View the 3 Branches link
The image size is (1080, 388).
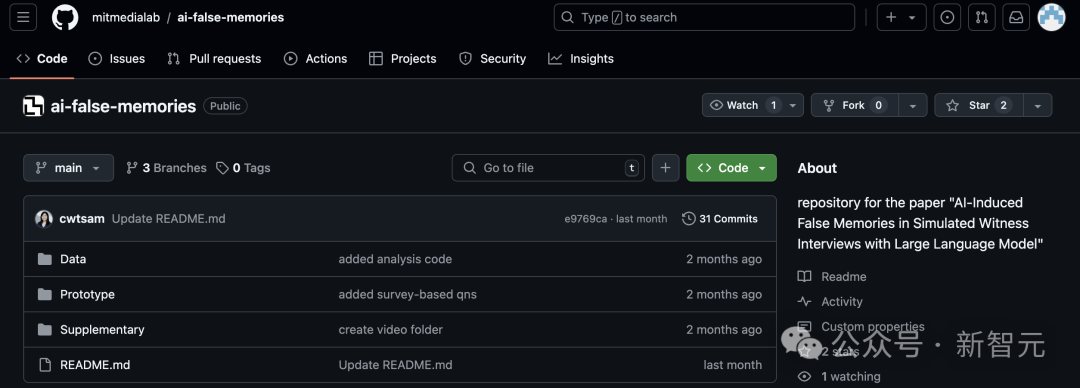coord(166,167)
